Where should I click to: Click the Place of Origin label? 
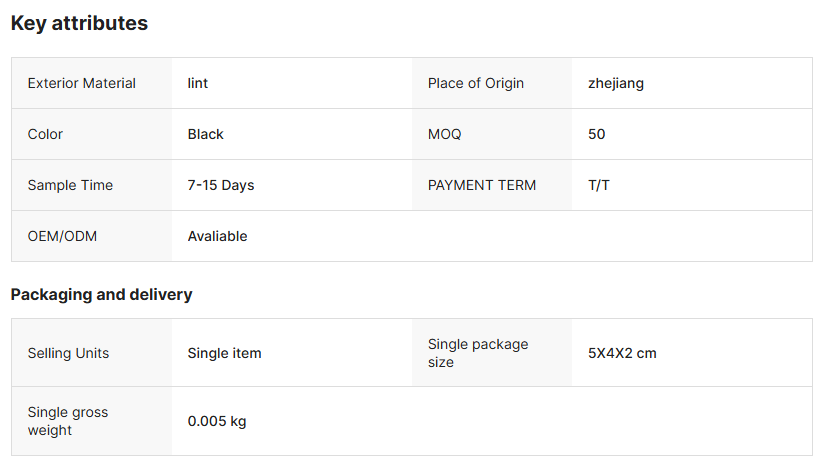click(476, 83)
